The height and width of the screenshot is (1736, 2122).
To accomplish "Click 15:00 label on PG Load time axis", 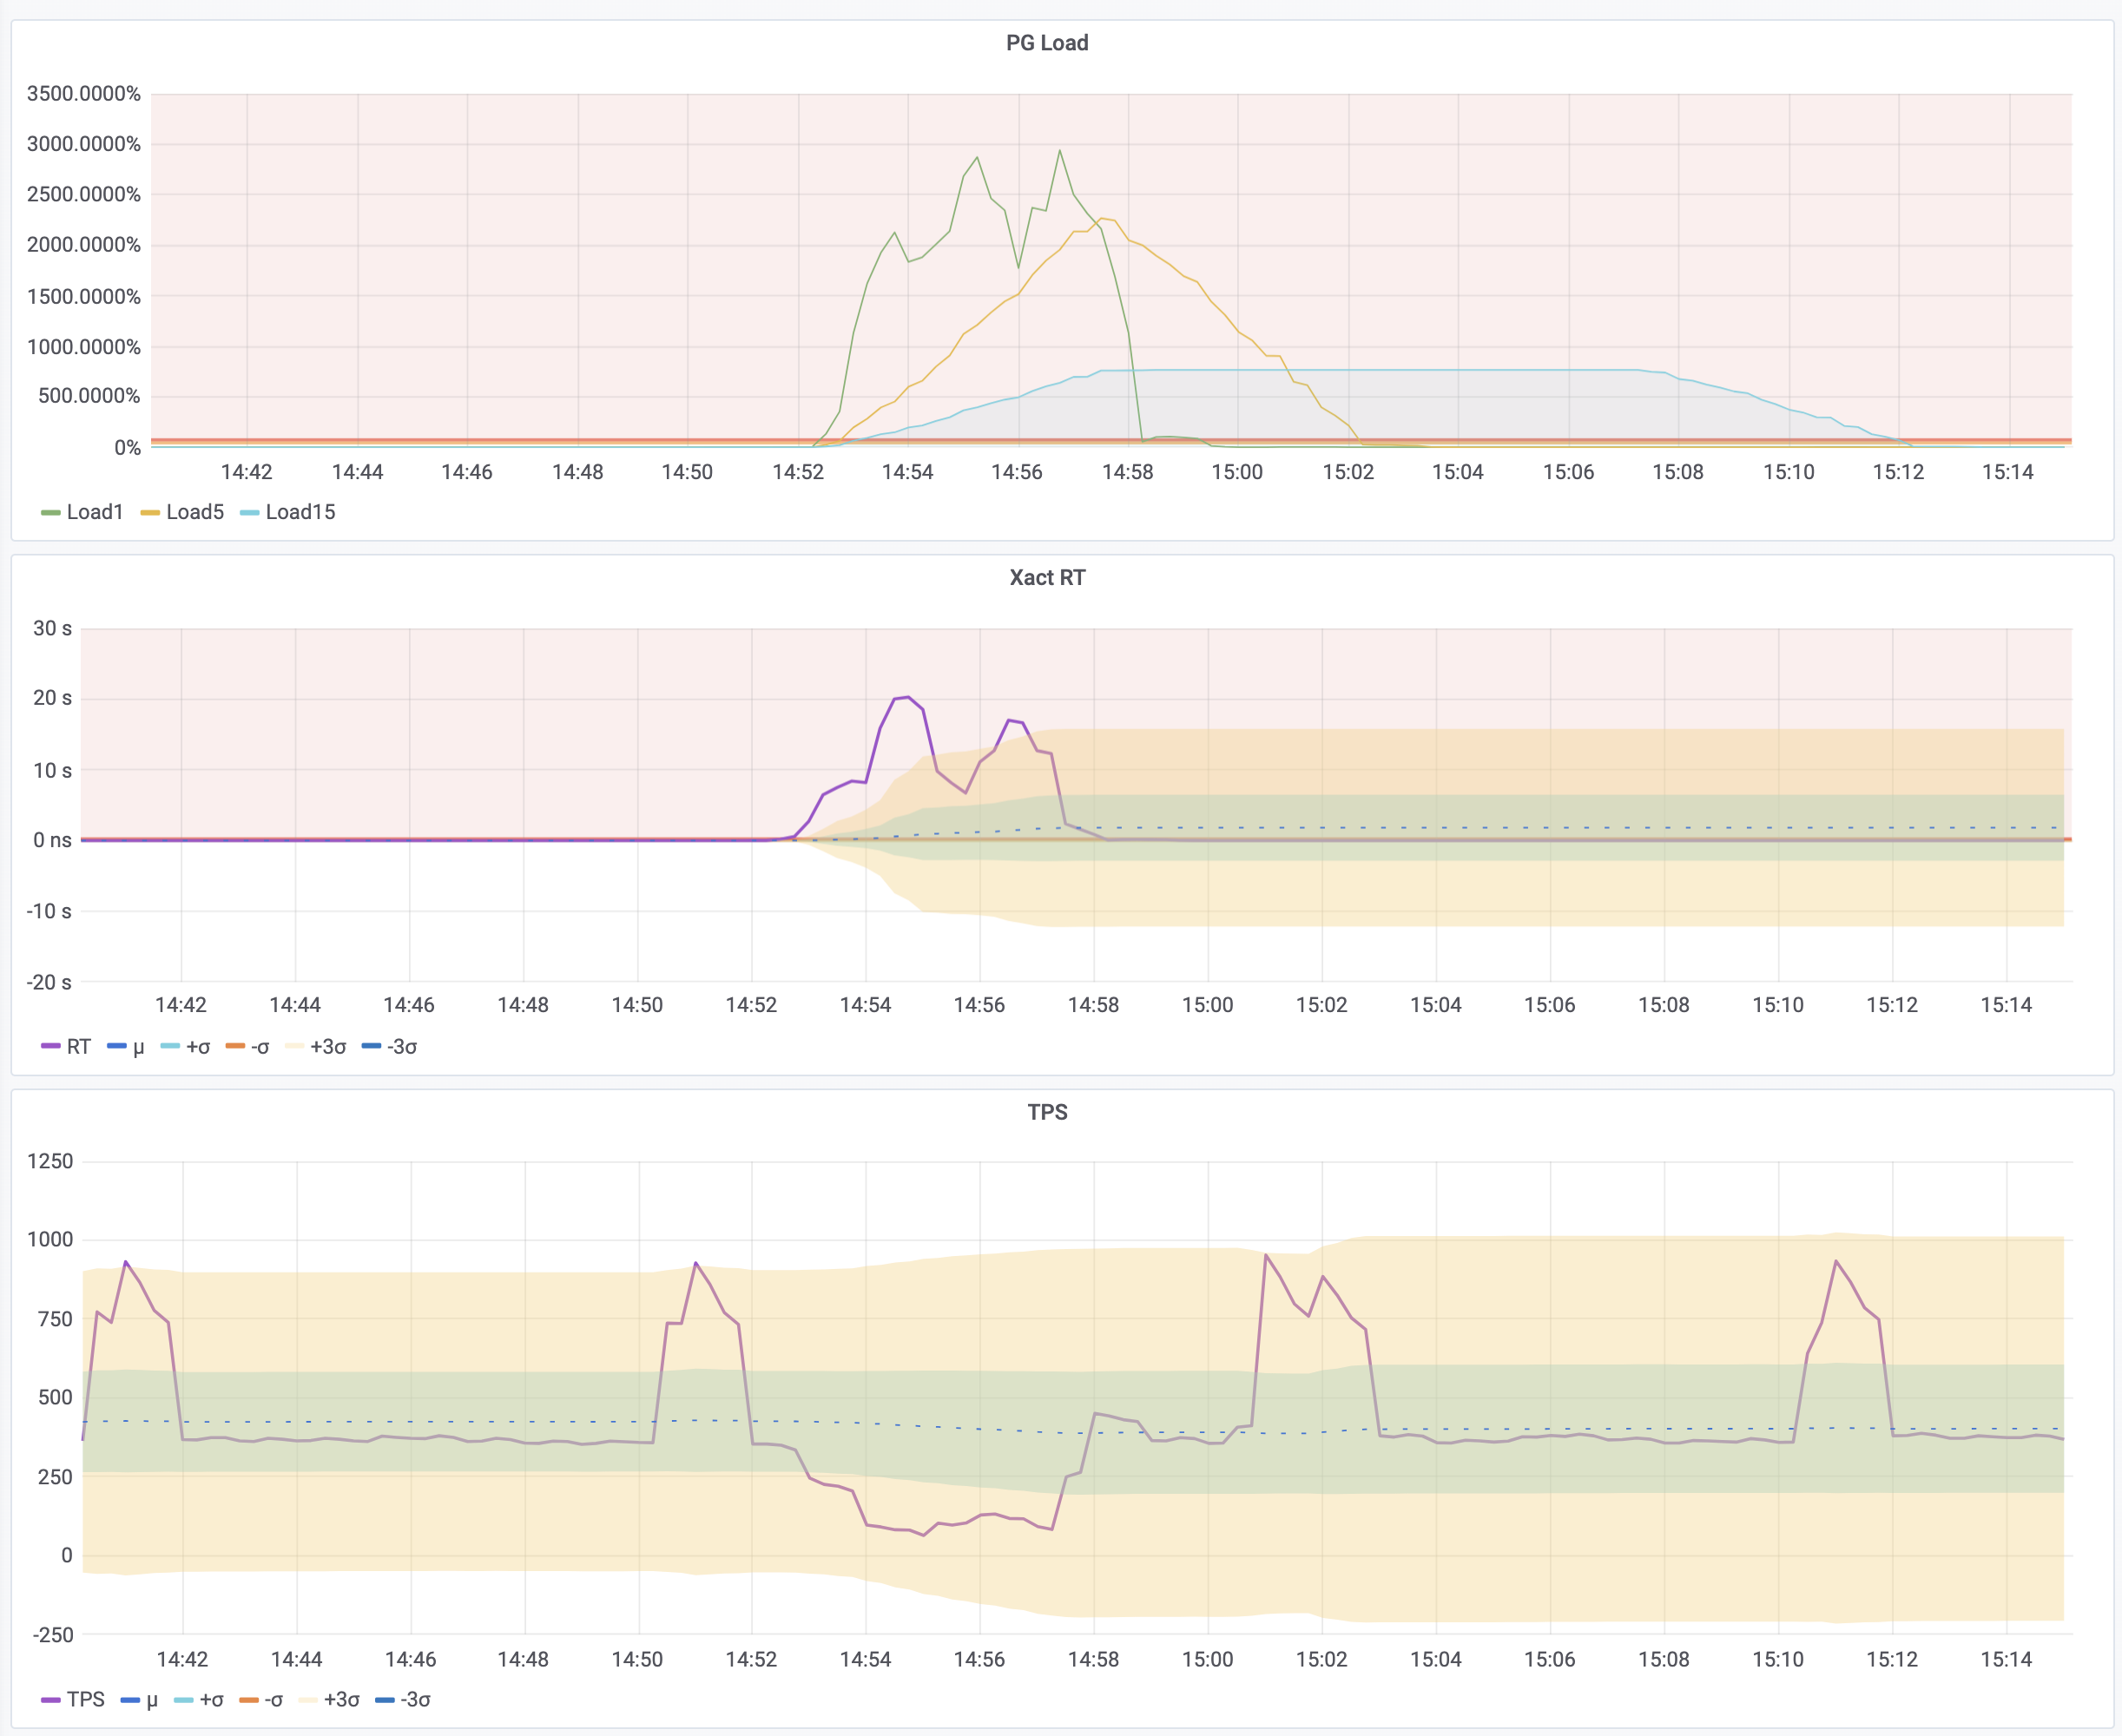I will tap(1237, 472).
